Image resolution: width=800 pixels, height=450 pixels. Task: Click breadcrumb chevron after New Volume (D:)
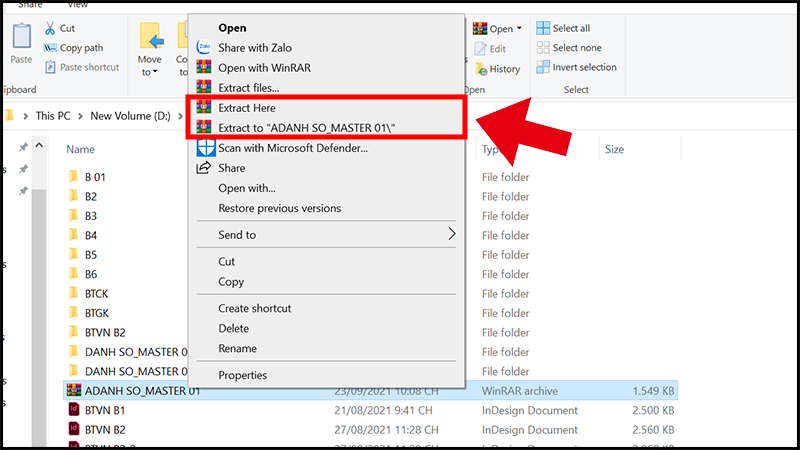click(181, 116)
